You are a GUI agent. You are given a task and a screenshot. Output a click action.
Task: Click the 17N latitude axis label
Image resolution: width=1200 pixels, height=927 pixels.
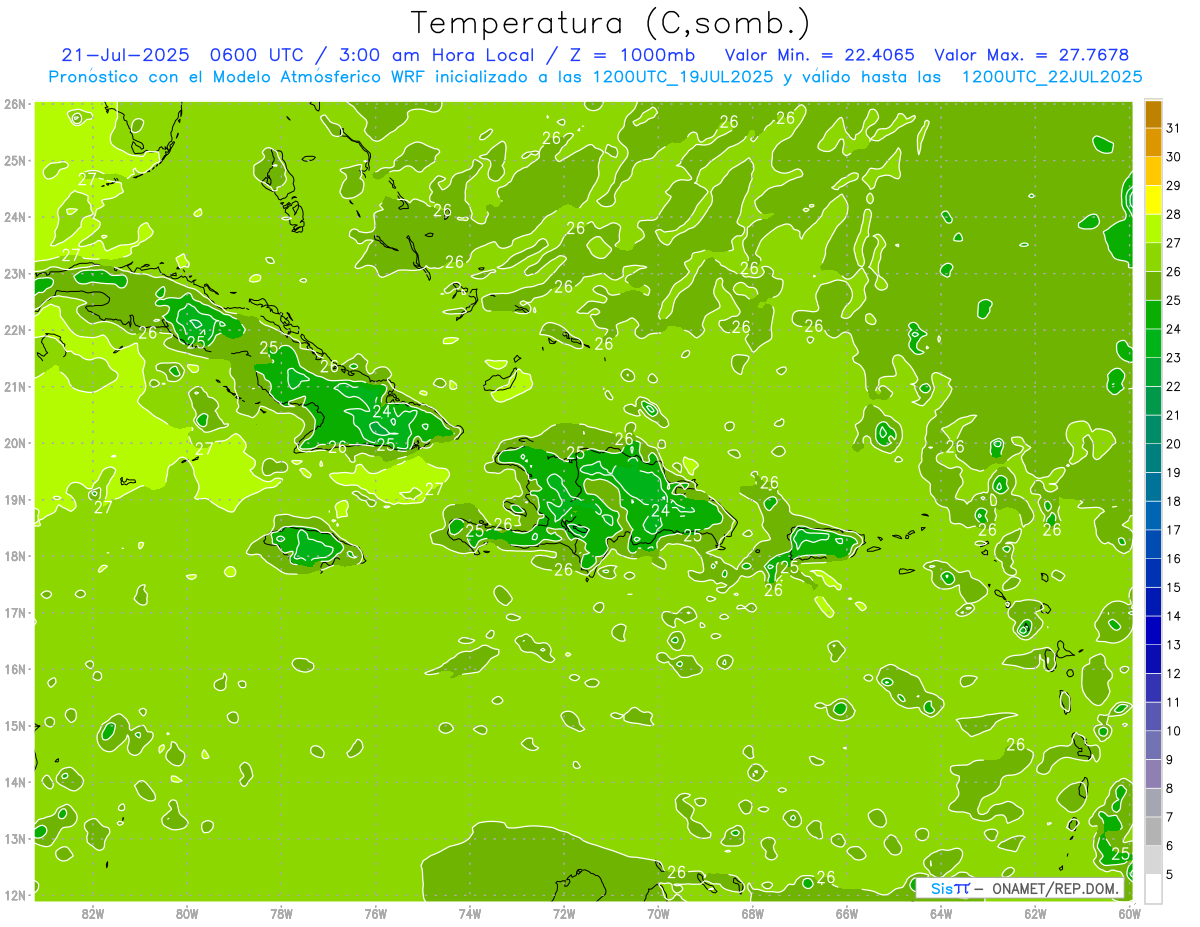coord(16,612)
